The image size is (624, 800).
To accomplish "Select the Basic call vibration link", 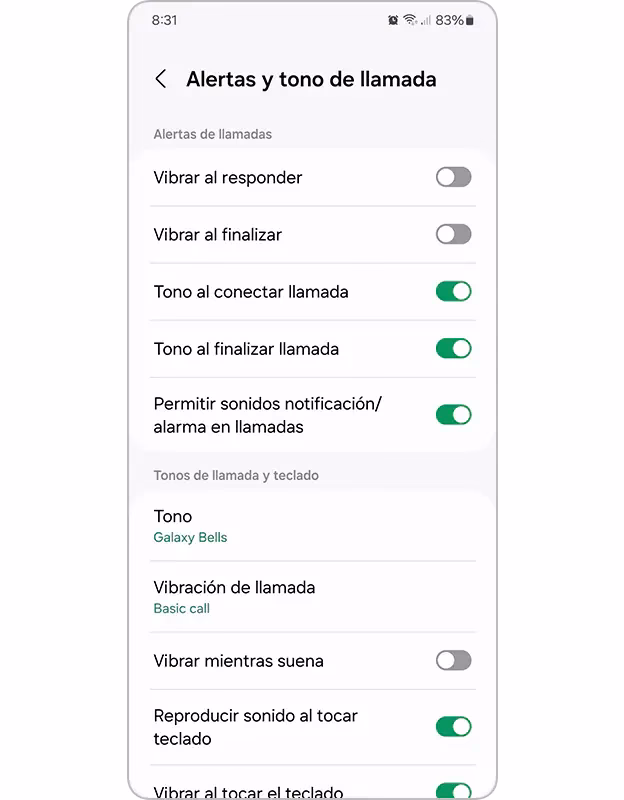I will (181, 608).
